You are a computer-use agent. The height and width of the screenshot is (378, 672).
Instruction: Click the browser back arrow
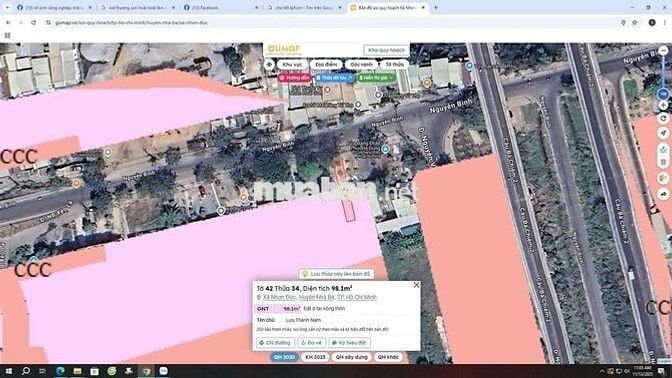tap(8, 22)
